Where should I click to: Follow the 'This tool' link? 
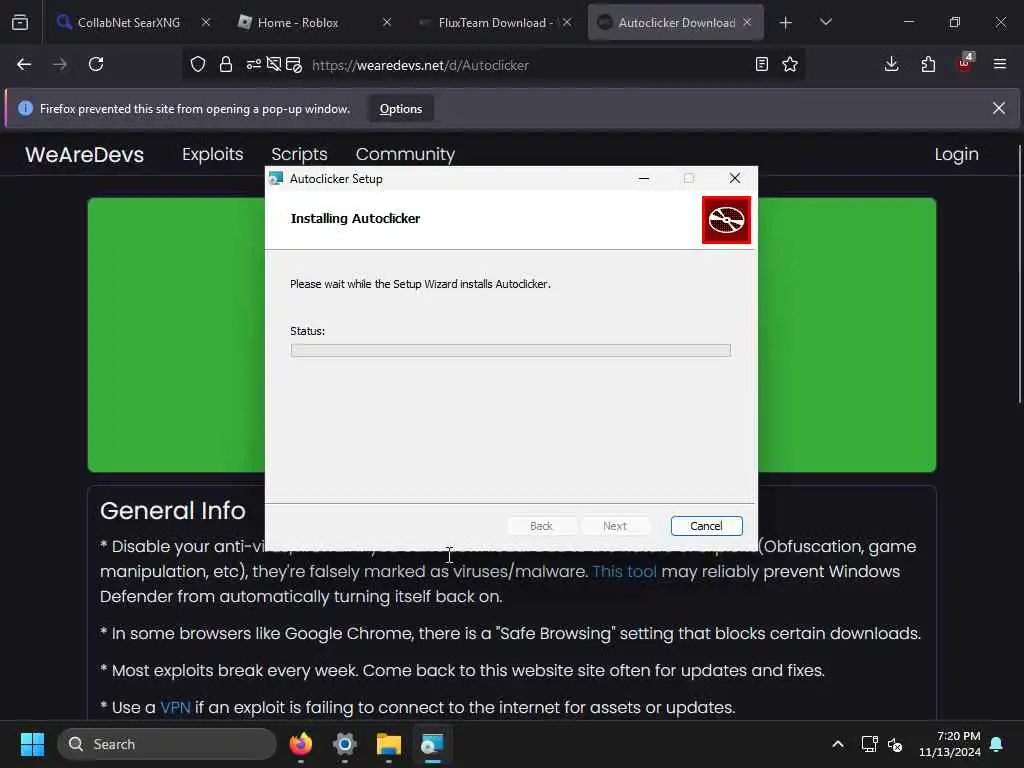(x=624, y=571)
